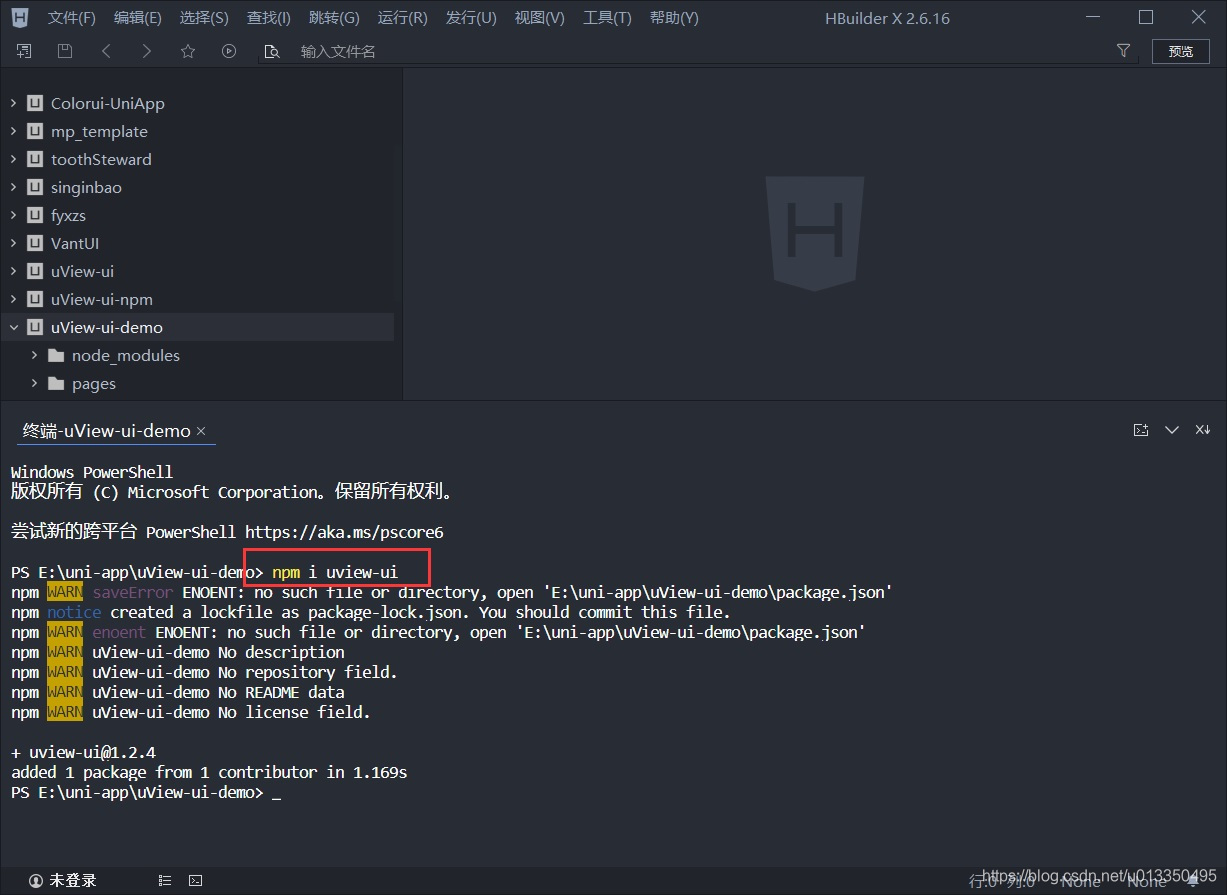This screenshot has width=1227, height=895.
Task: Expand the singinbao project
Action: tap(14, 187)
